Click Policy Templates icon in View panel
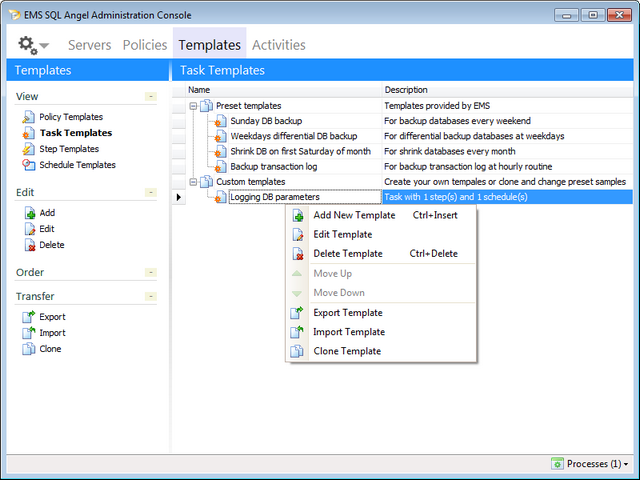Viewport: 640px width, 480px height. tap(28, 117)
